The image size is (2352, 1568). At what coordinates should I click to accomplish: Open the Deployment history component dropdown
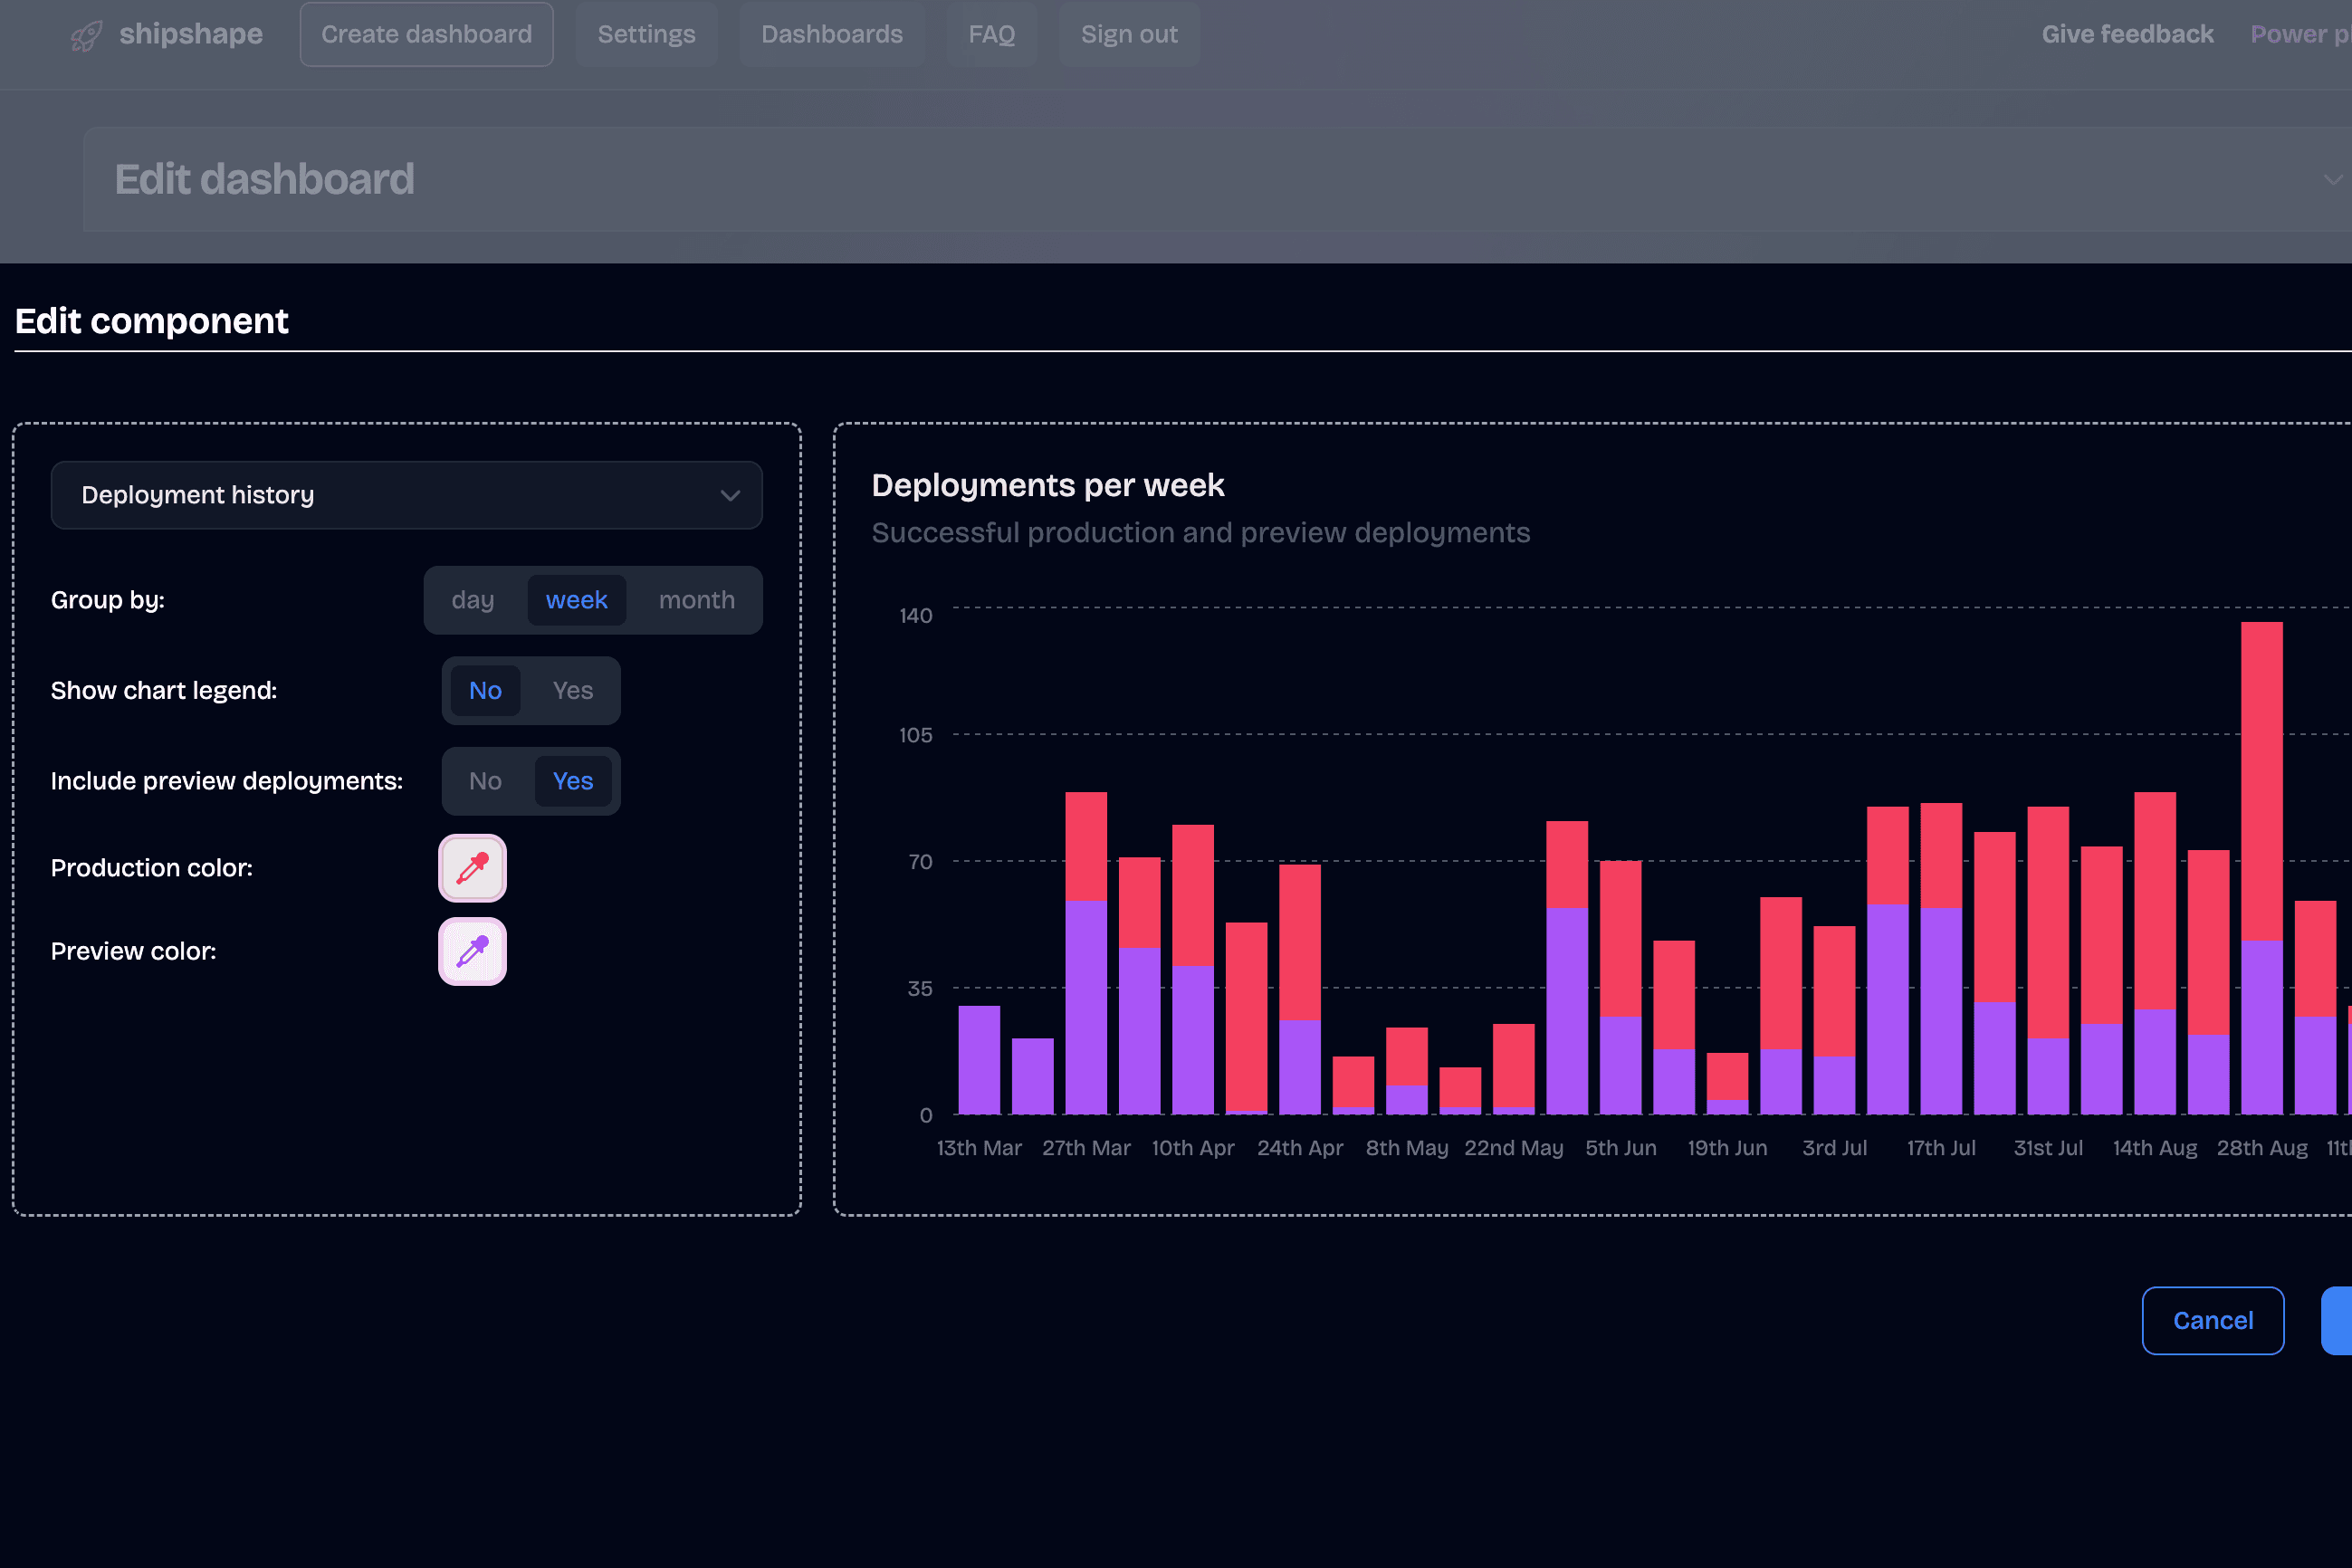point(406,495)
